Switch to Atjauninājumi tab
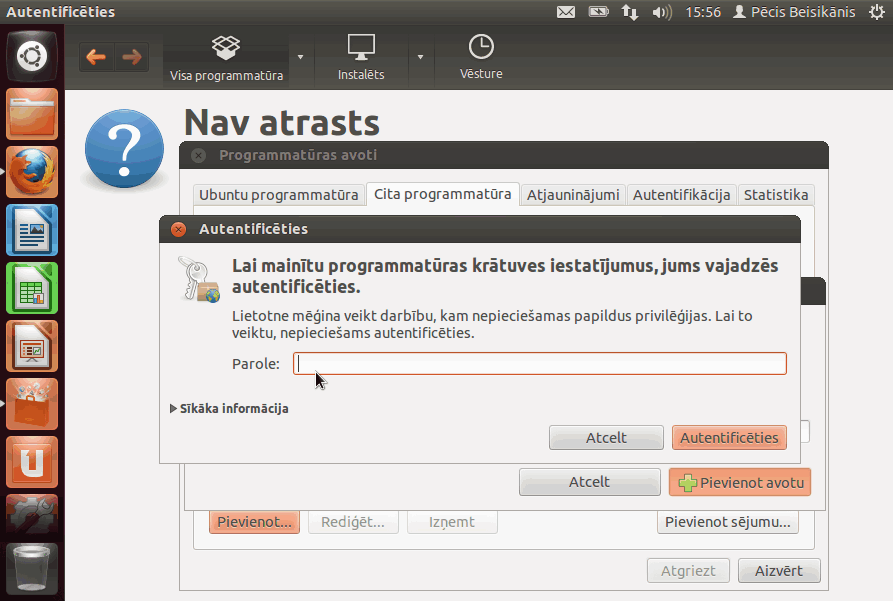Image resolution: width=893 pixels, height=601 pixels. (x=573, y=195)
